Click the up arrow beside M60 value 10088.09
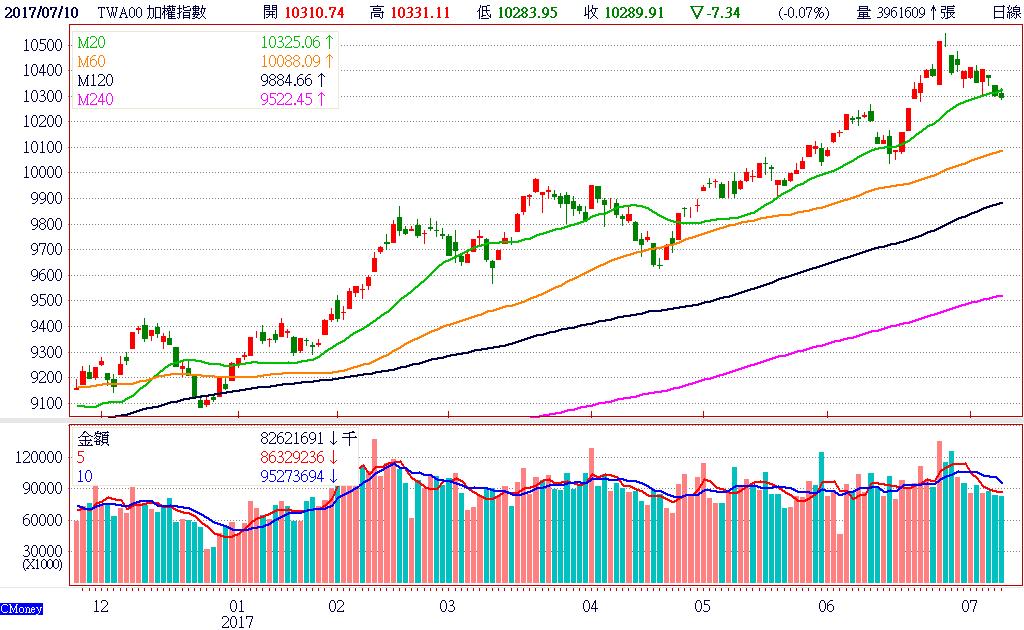1024x630 pixels. coord(329,62)
